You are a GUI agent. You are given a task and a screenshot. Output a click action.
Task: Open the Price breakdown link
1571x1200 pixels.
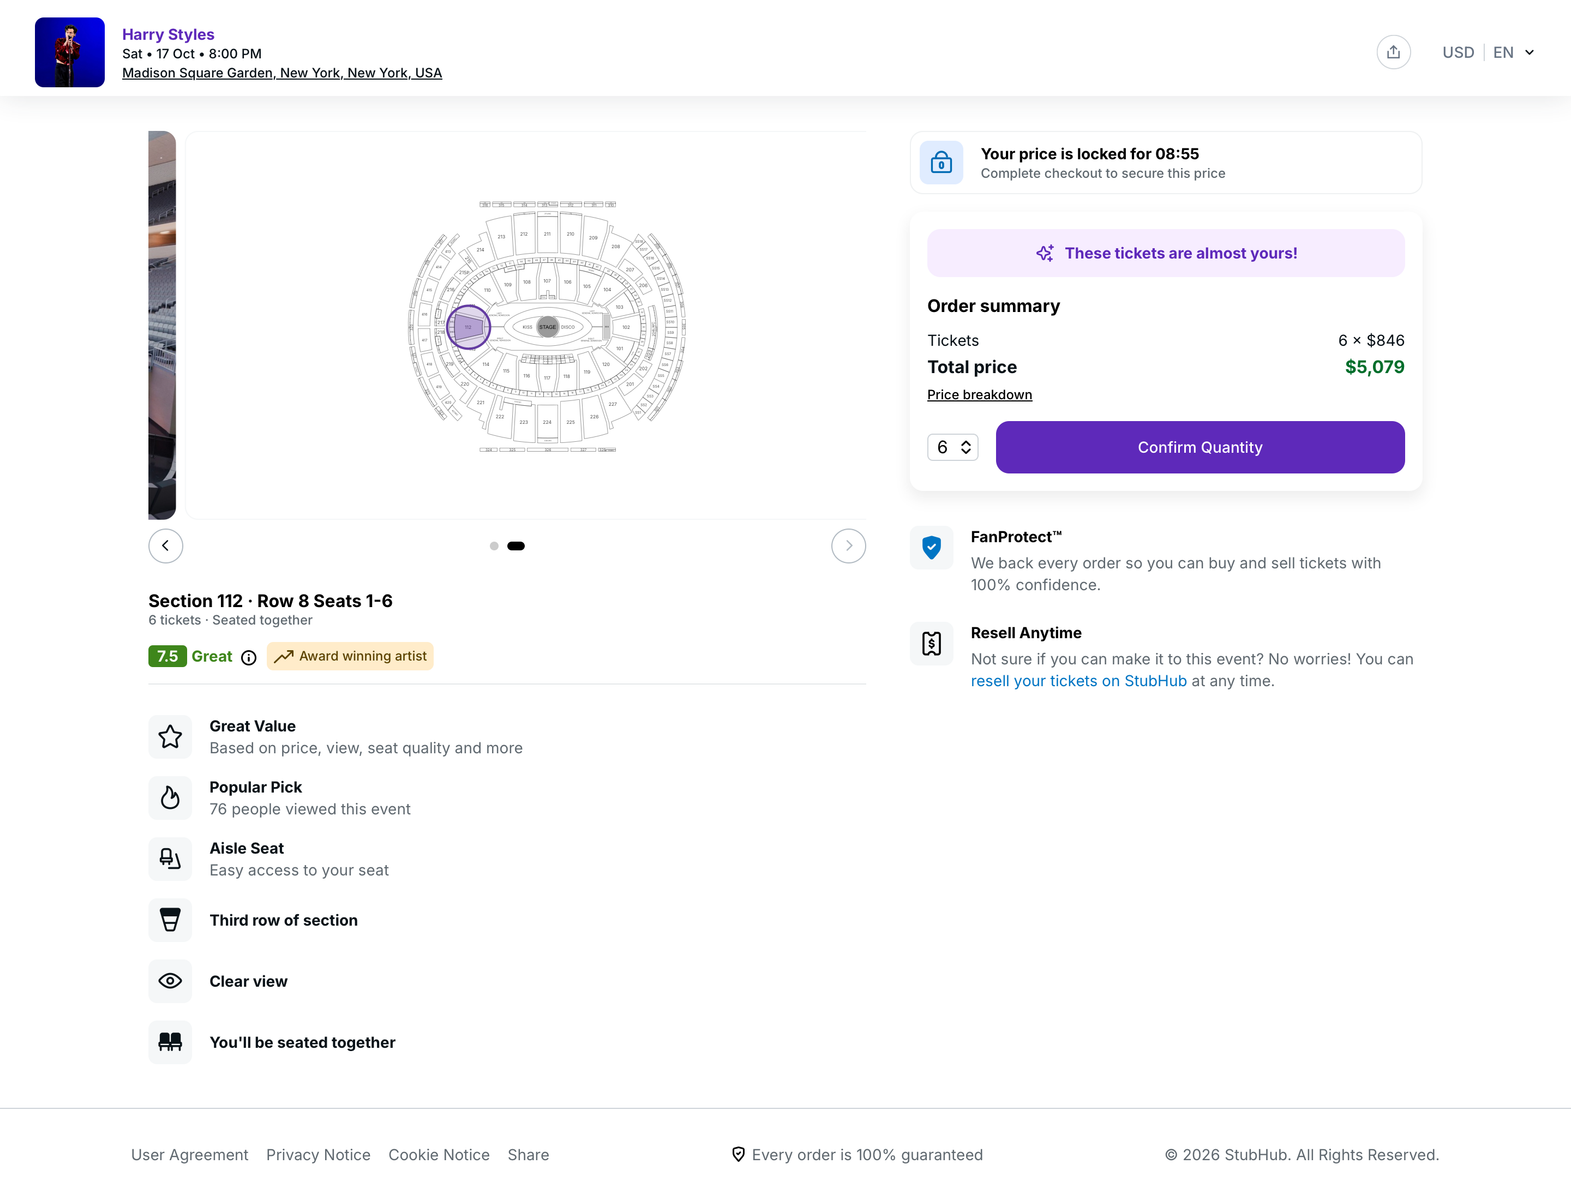coord(979,395)
